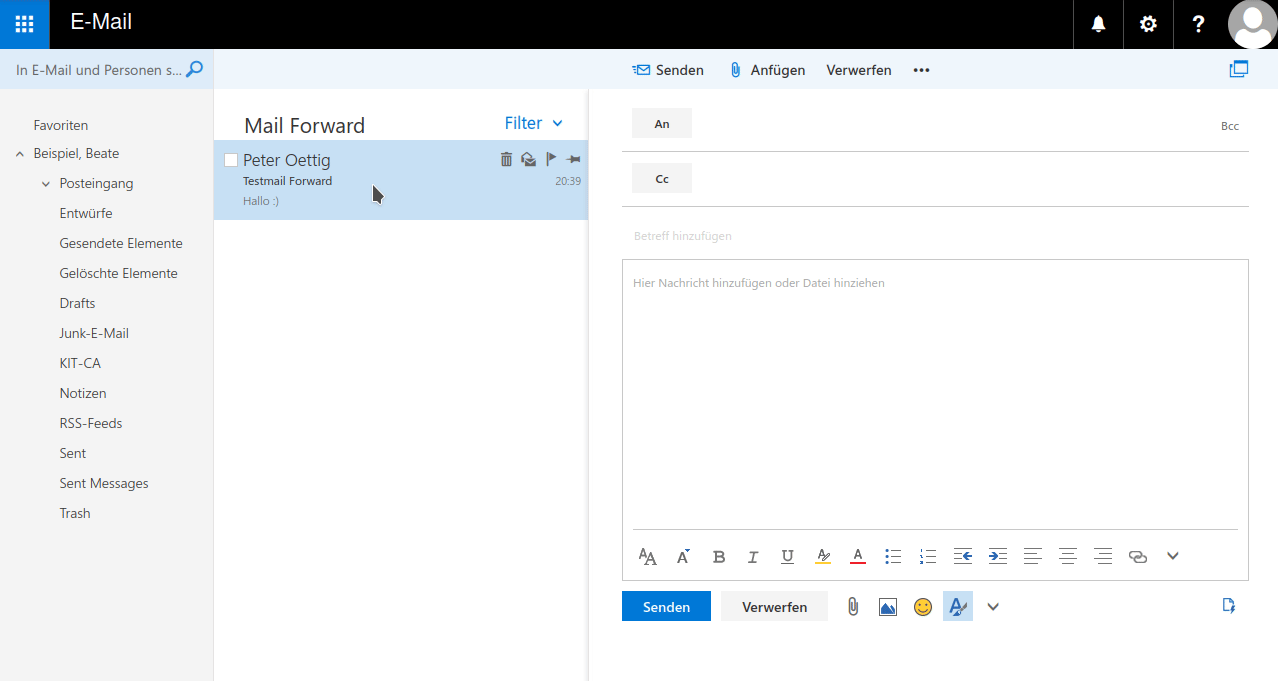Insert a numbered list
Viewport: 1278px width, 681px height.
(x=927, y=557)
